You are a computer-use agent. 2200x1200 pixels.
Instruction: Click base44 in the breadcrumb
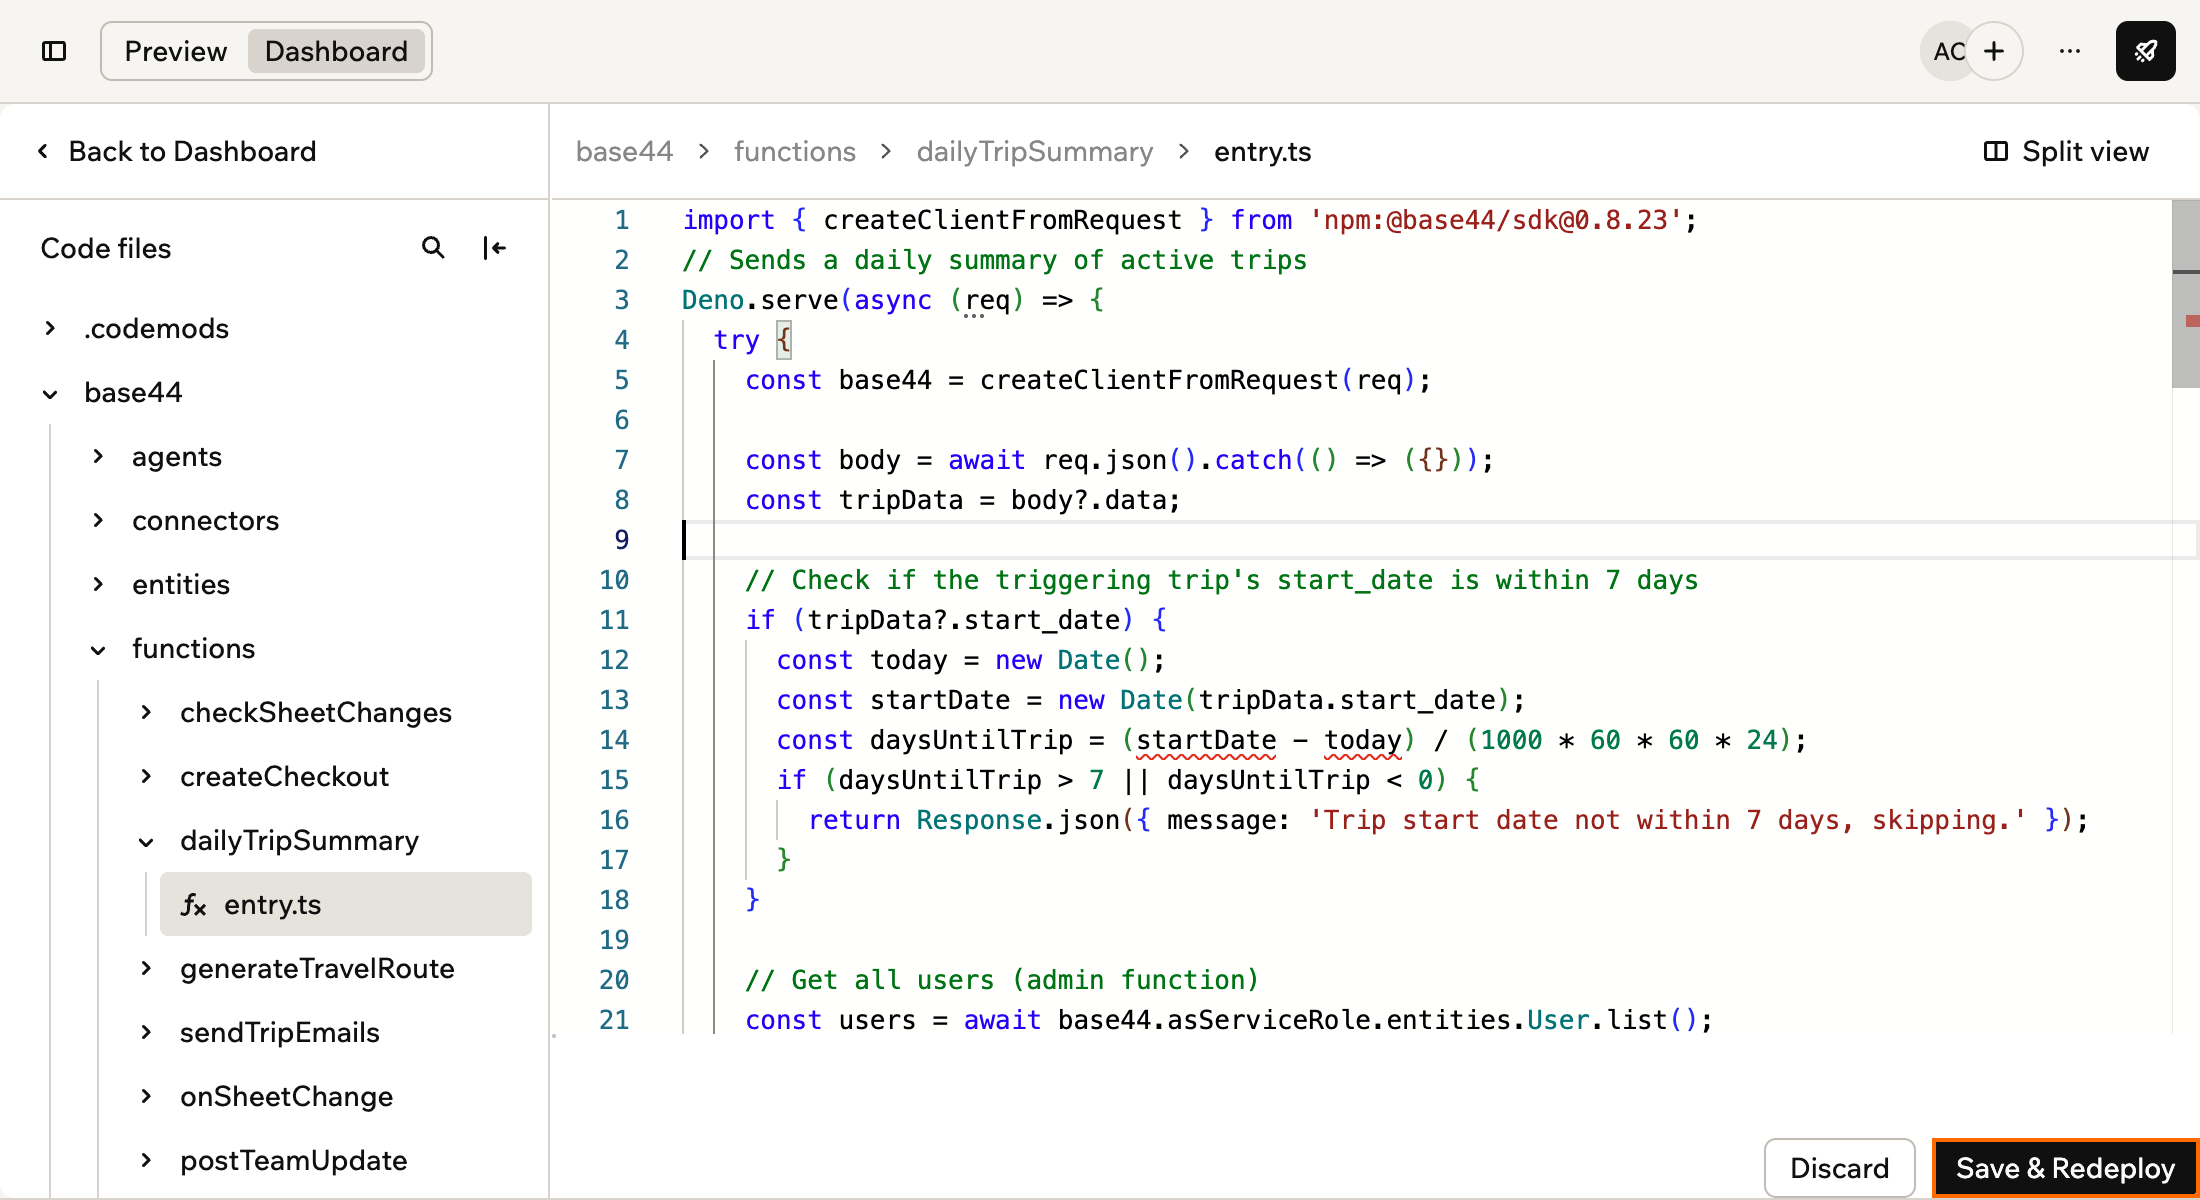(624, 151)
